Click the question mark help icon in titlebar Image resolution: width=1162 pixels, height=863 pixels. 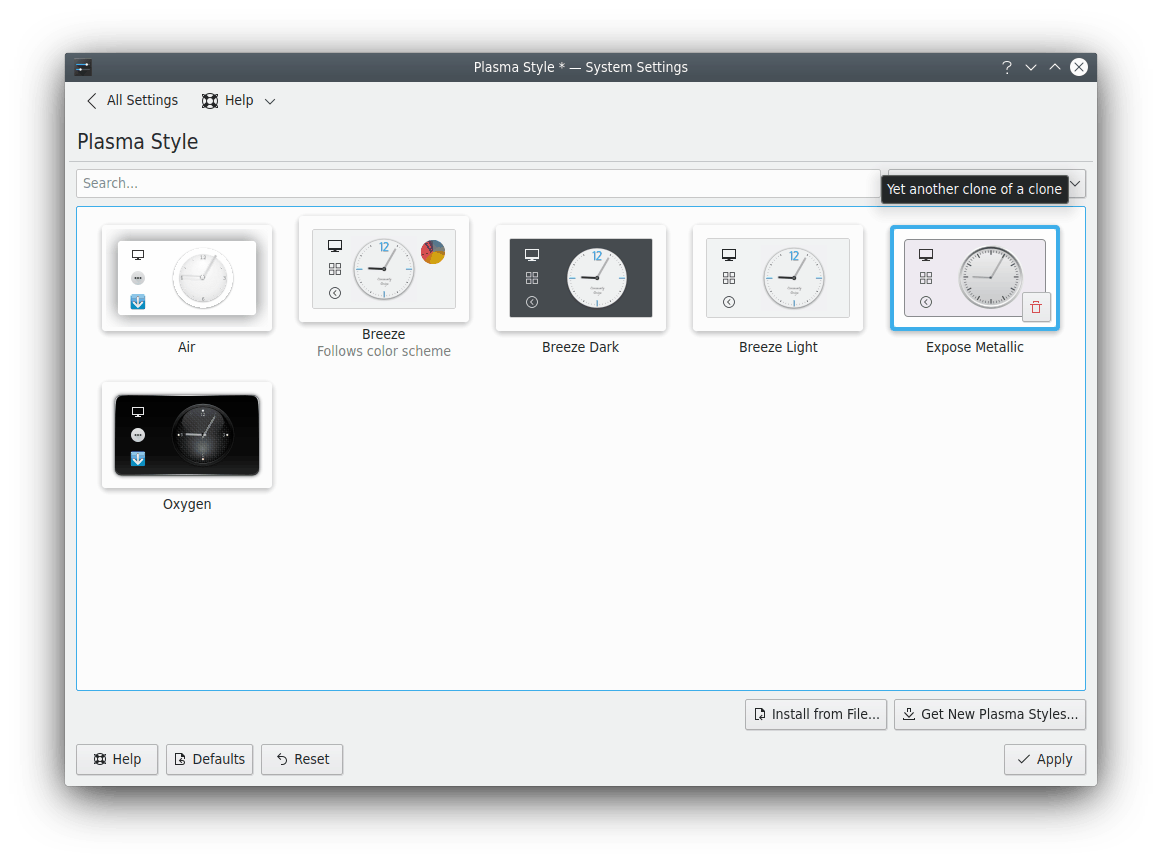click(x=1006, y=67)
